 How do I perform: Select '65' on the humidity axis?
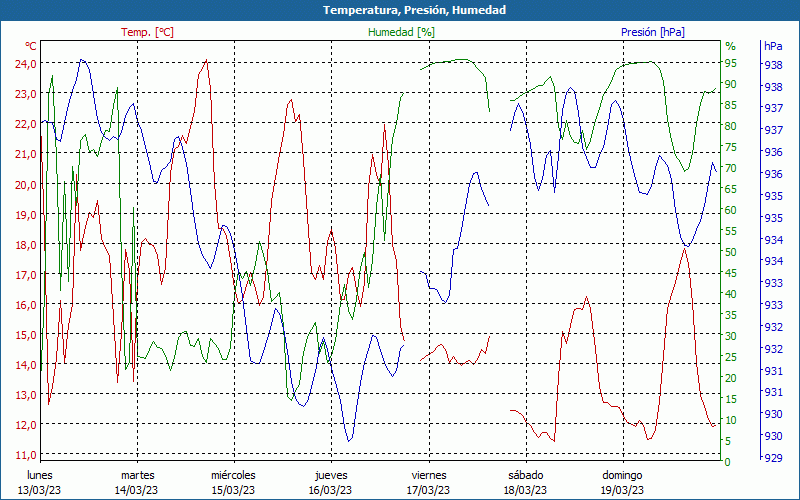tap(731, 189)
